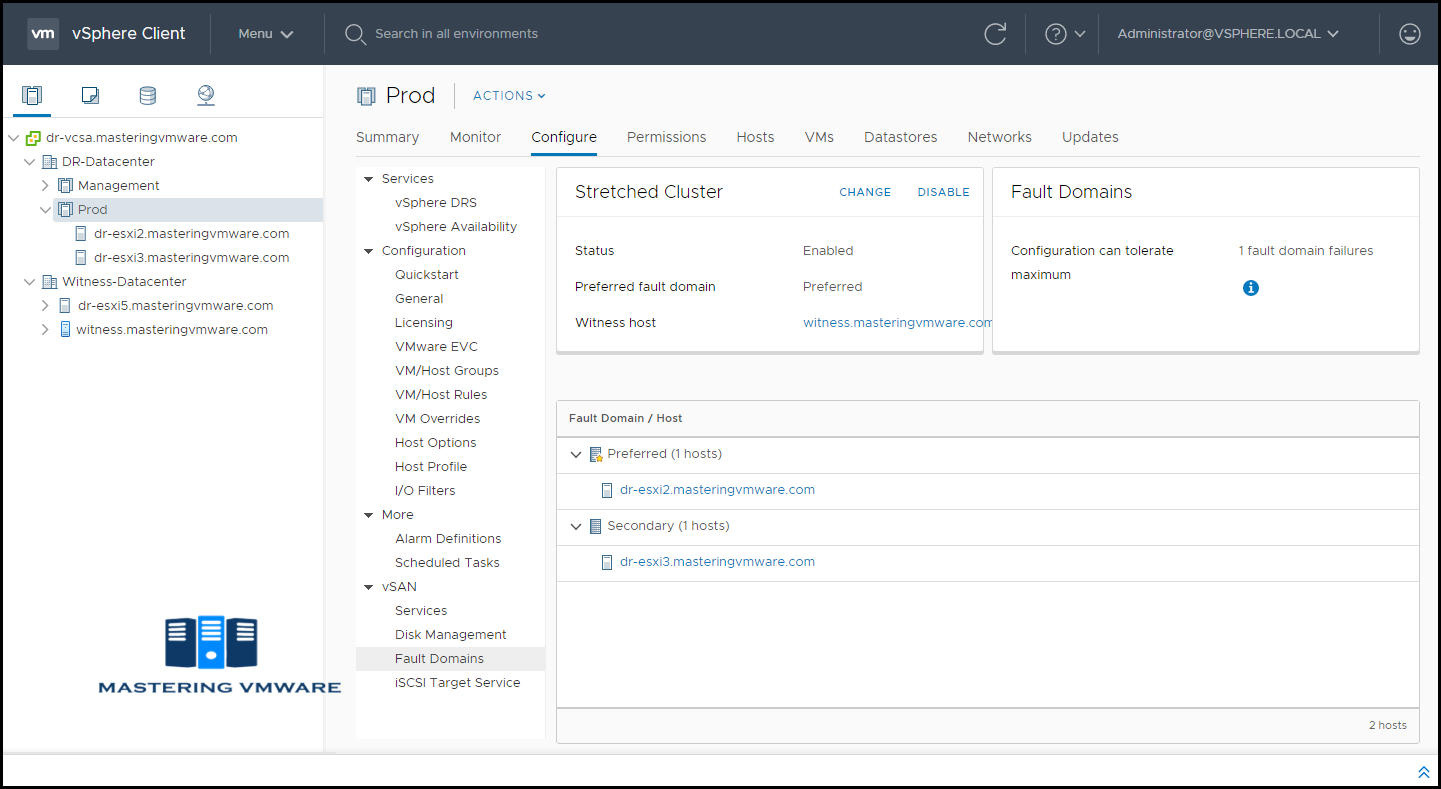The height and width of the screenshot is (789, 1441).
Task: Collapse the Prod cluster tree node
Action: [x=45, y=210]
